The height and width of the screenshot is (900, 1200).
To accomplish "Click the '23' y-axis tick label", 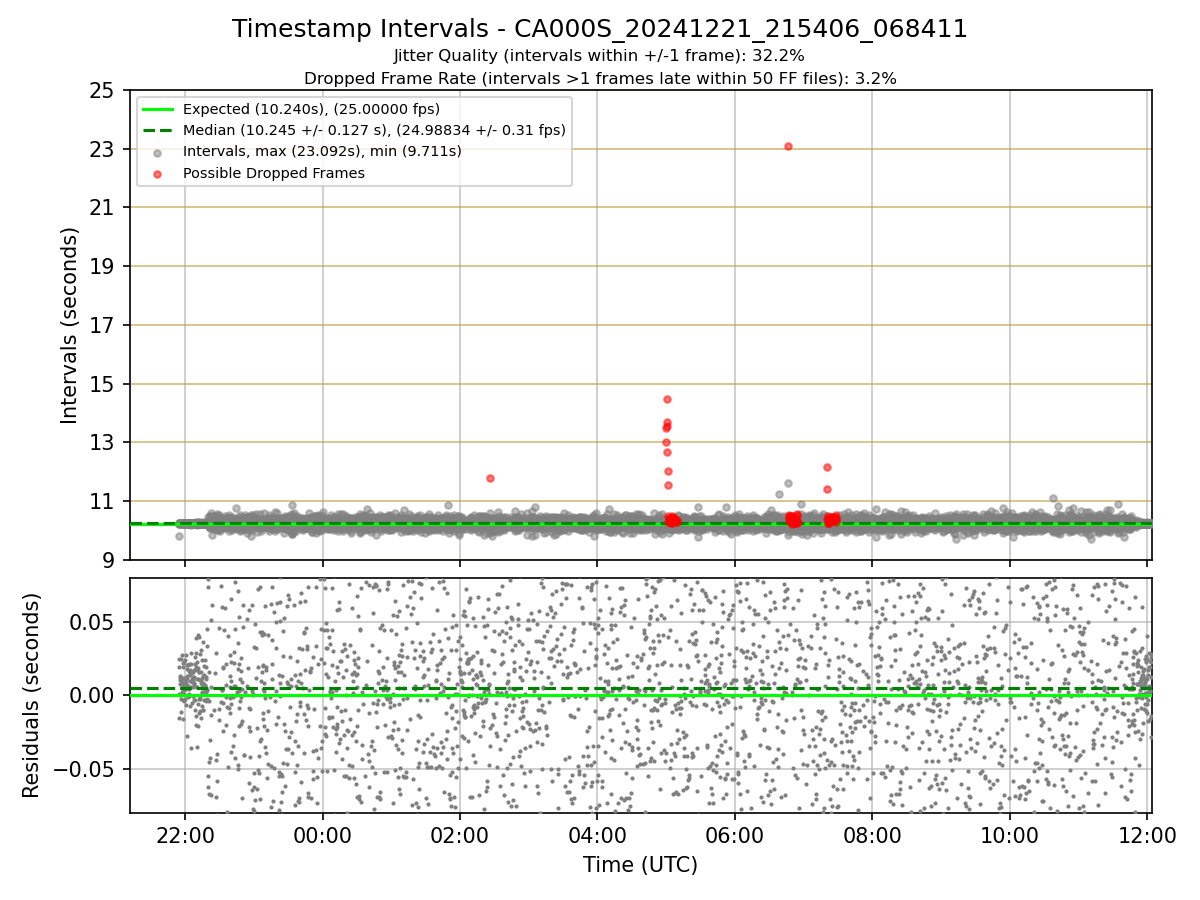I will coord(104,149).
